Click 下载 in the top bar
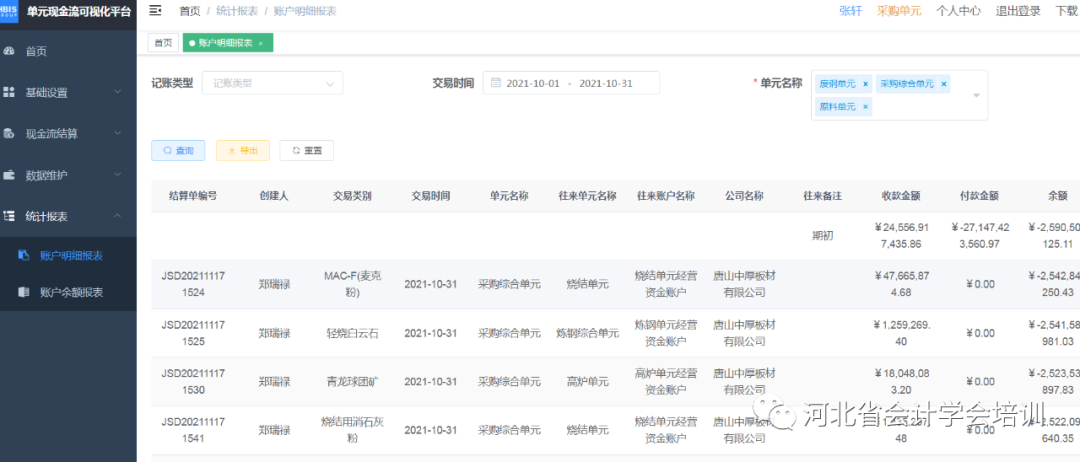This screenshot has width=1080, height=462. coord(1067,11)
